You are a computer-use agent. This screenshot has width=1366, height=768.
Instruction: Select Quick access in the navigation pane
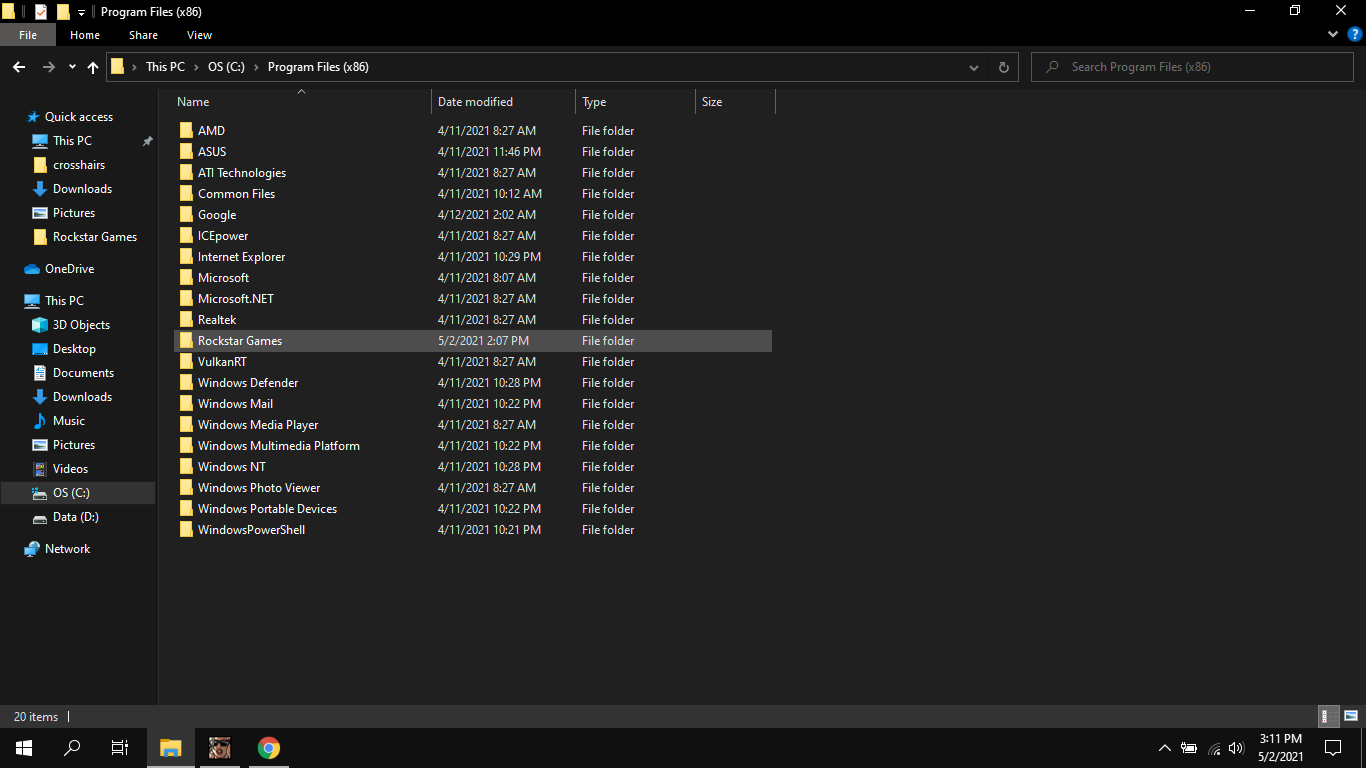(x=79, y=117)
